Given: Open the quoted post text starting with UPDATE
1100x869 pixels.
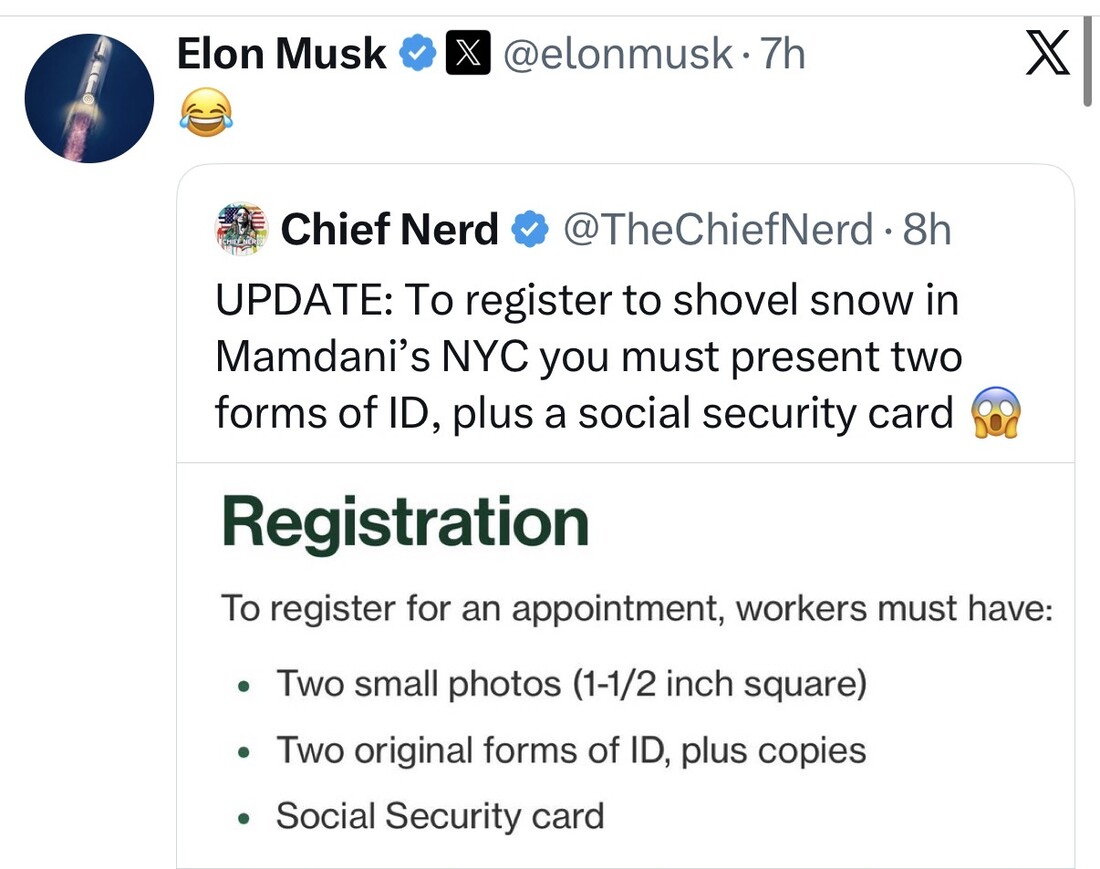Looking at the screenshot, I should (x=588, y=357).
